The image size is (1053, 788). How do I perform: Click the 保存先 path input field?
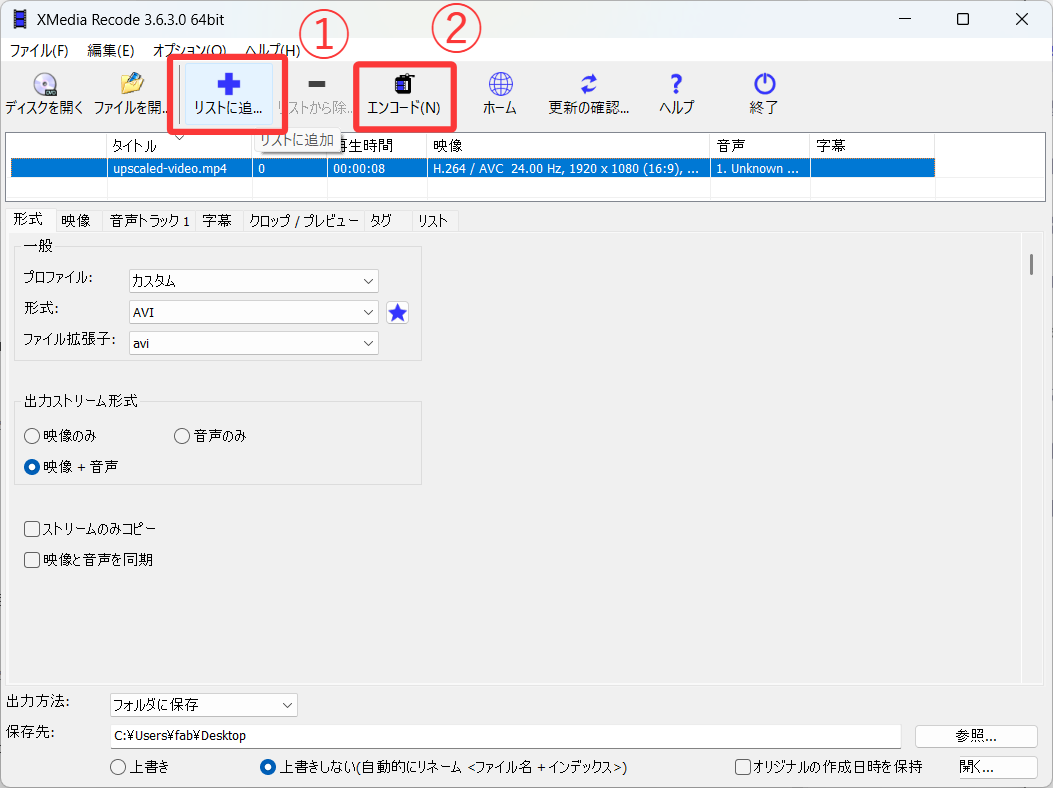pos(506,736)
